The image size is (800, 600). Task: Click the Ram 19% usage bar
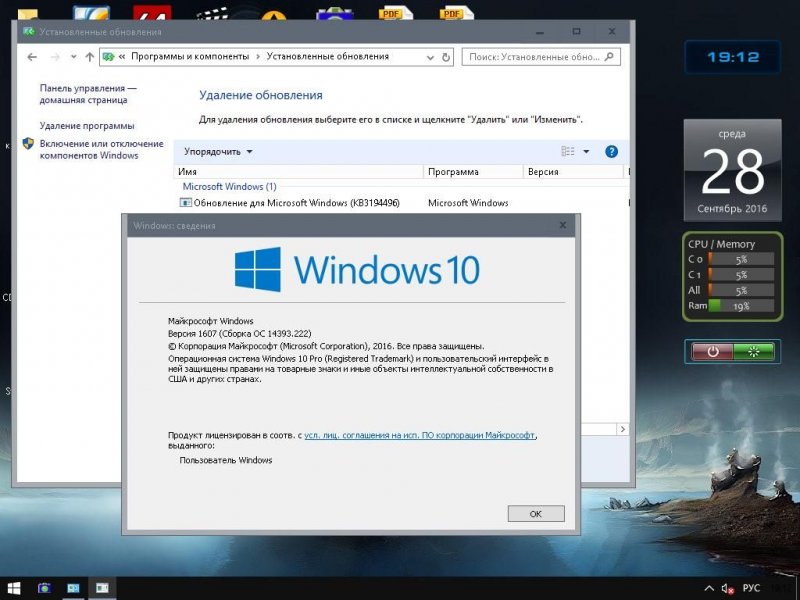[x=741, y=306]
